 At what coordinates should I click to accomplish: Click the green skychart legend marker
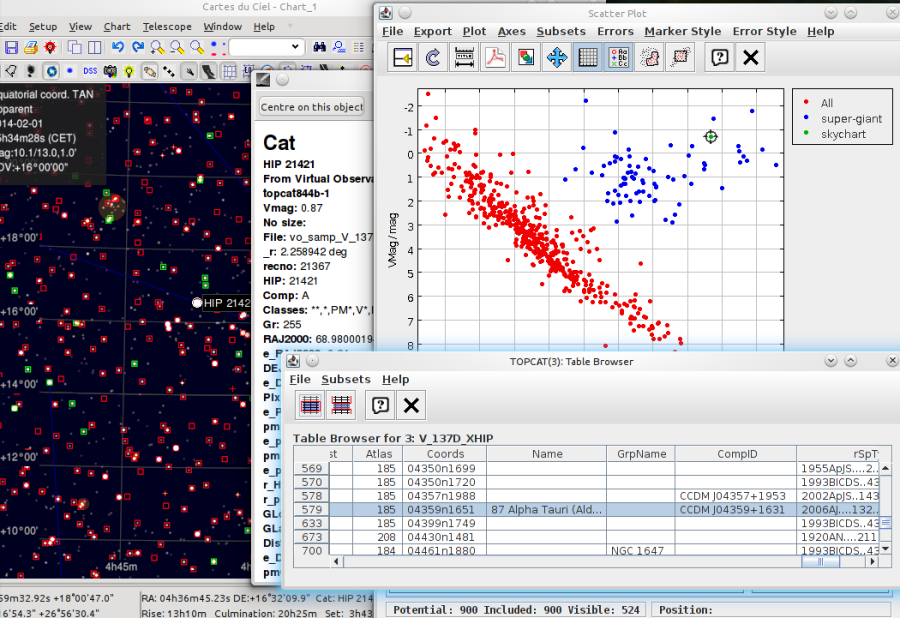806,134
